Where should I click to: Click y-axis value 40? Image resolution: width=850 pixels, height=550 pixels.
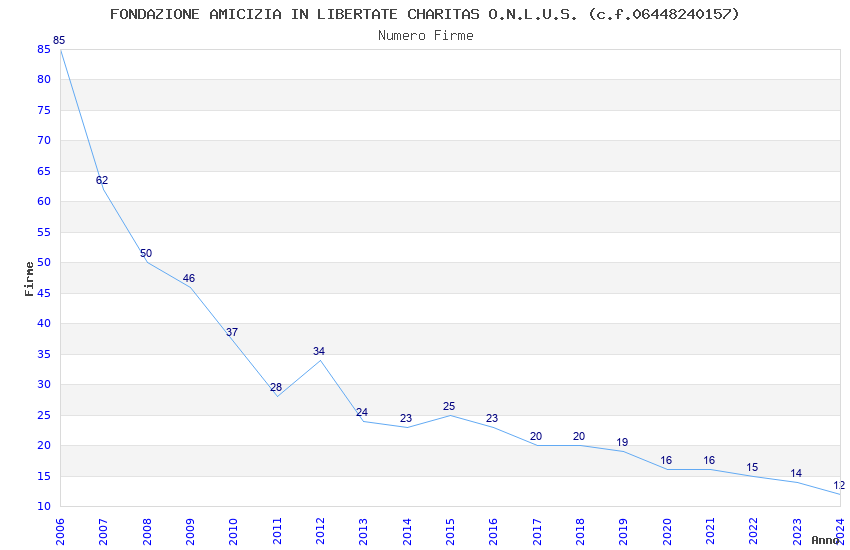point(44,323)
